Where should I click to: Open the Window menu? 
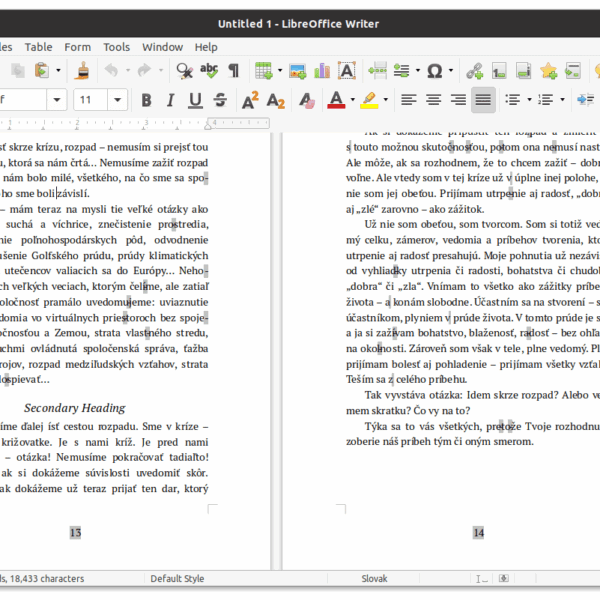163,47
